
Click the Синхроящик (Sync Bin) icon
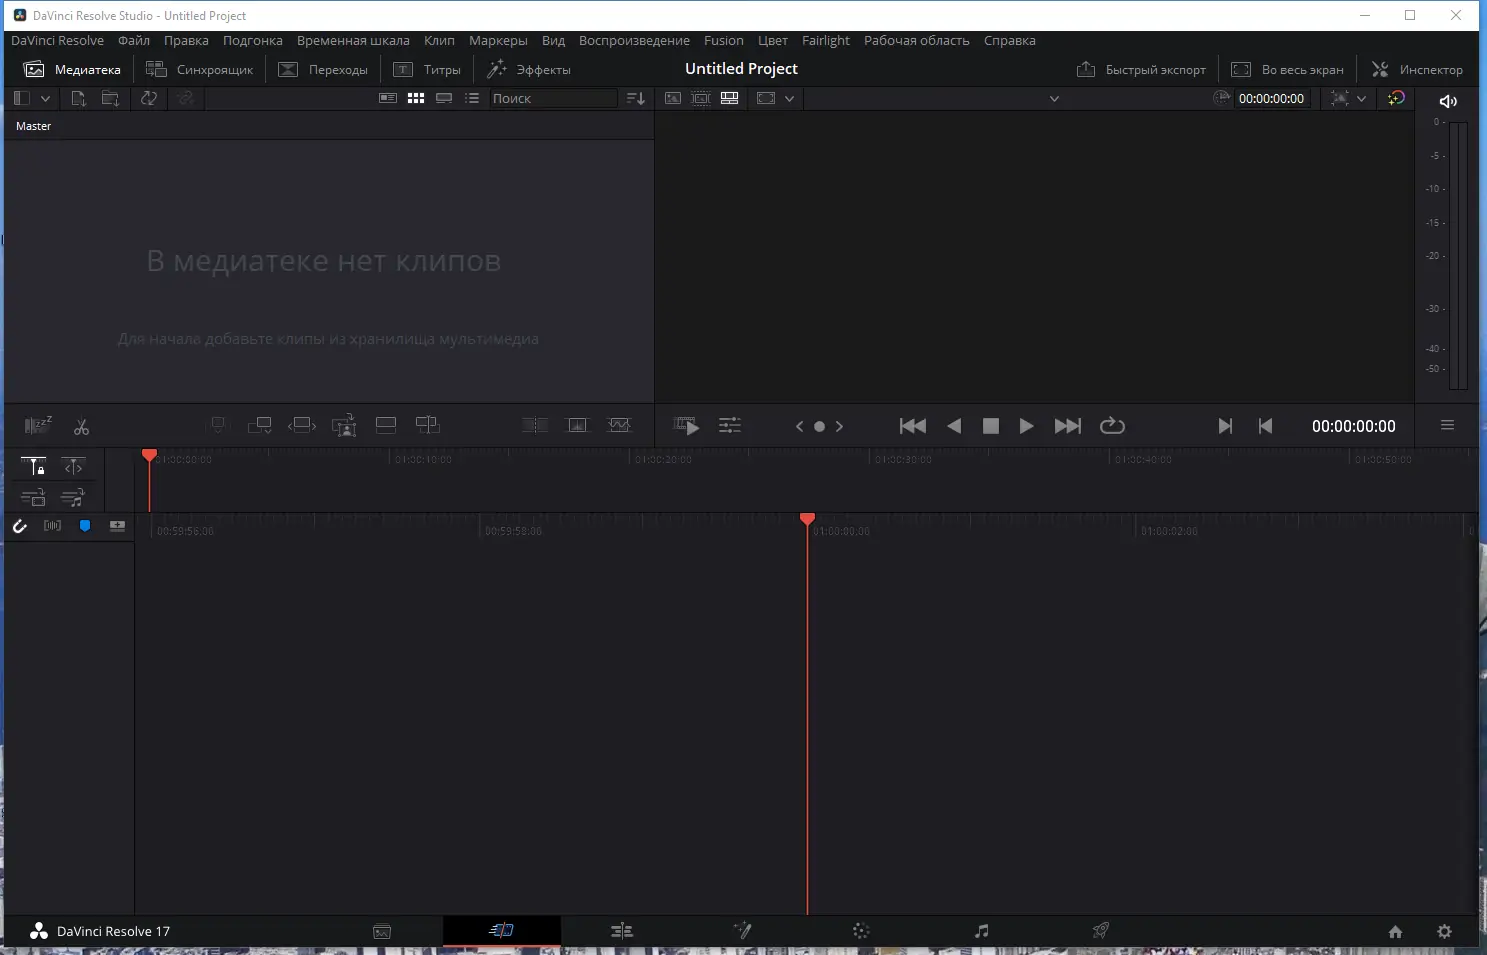156,69
